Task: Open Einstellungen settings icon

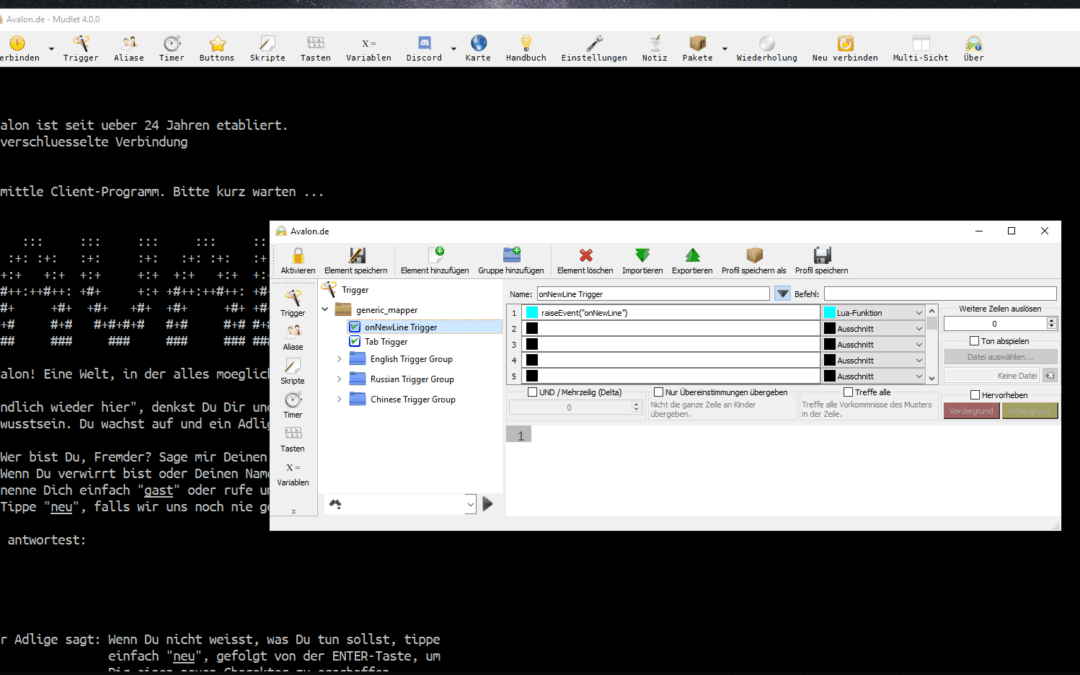Action: pos(594,49)
